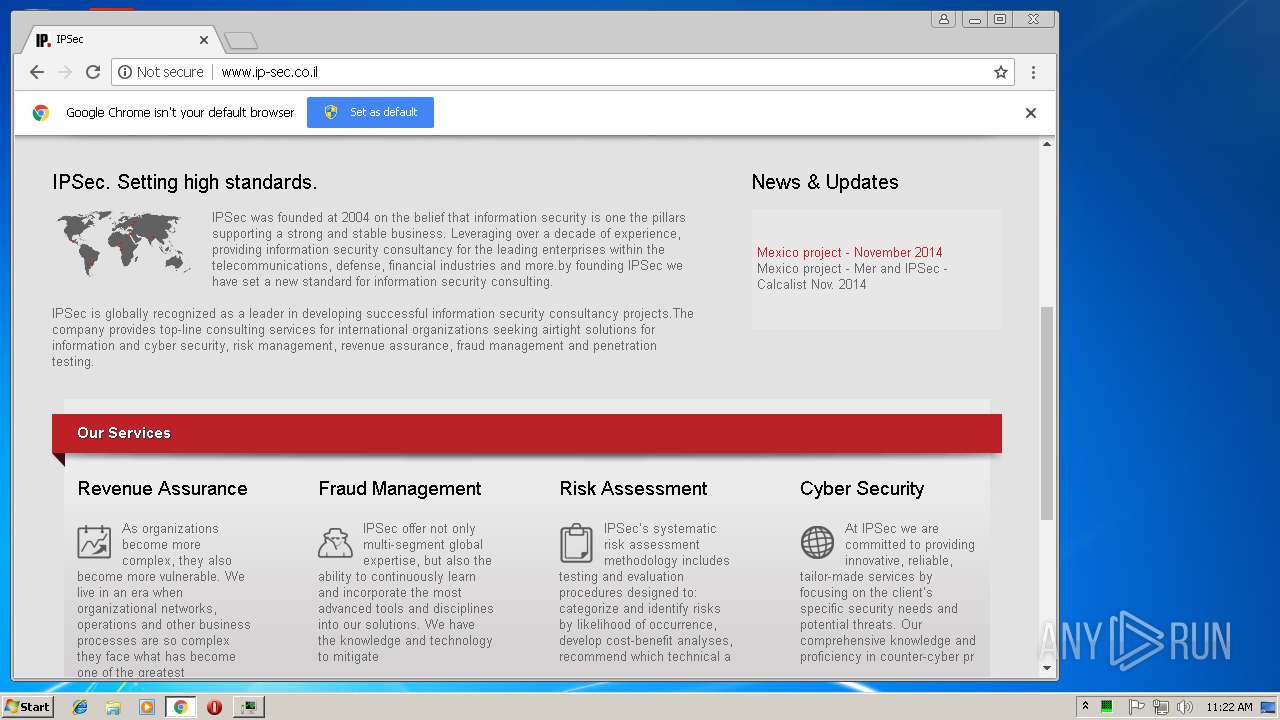Open the monitor app taskbar icon

click(248, 707)
